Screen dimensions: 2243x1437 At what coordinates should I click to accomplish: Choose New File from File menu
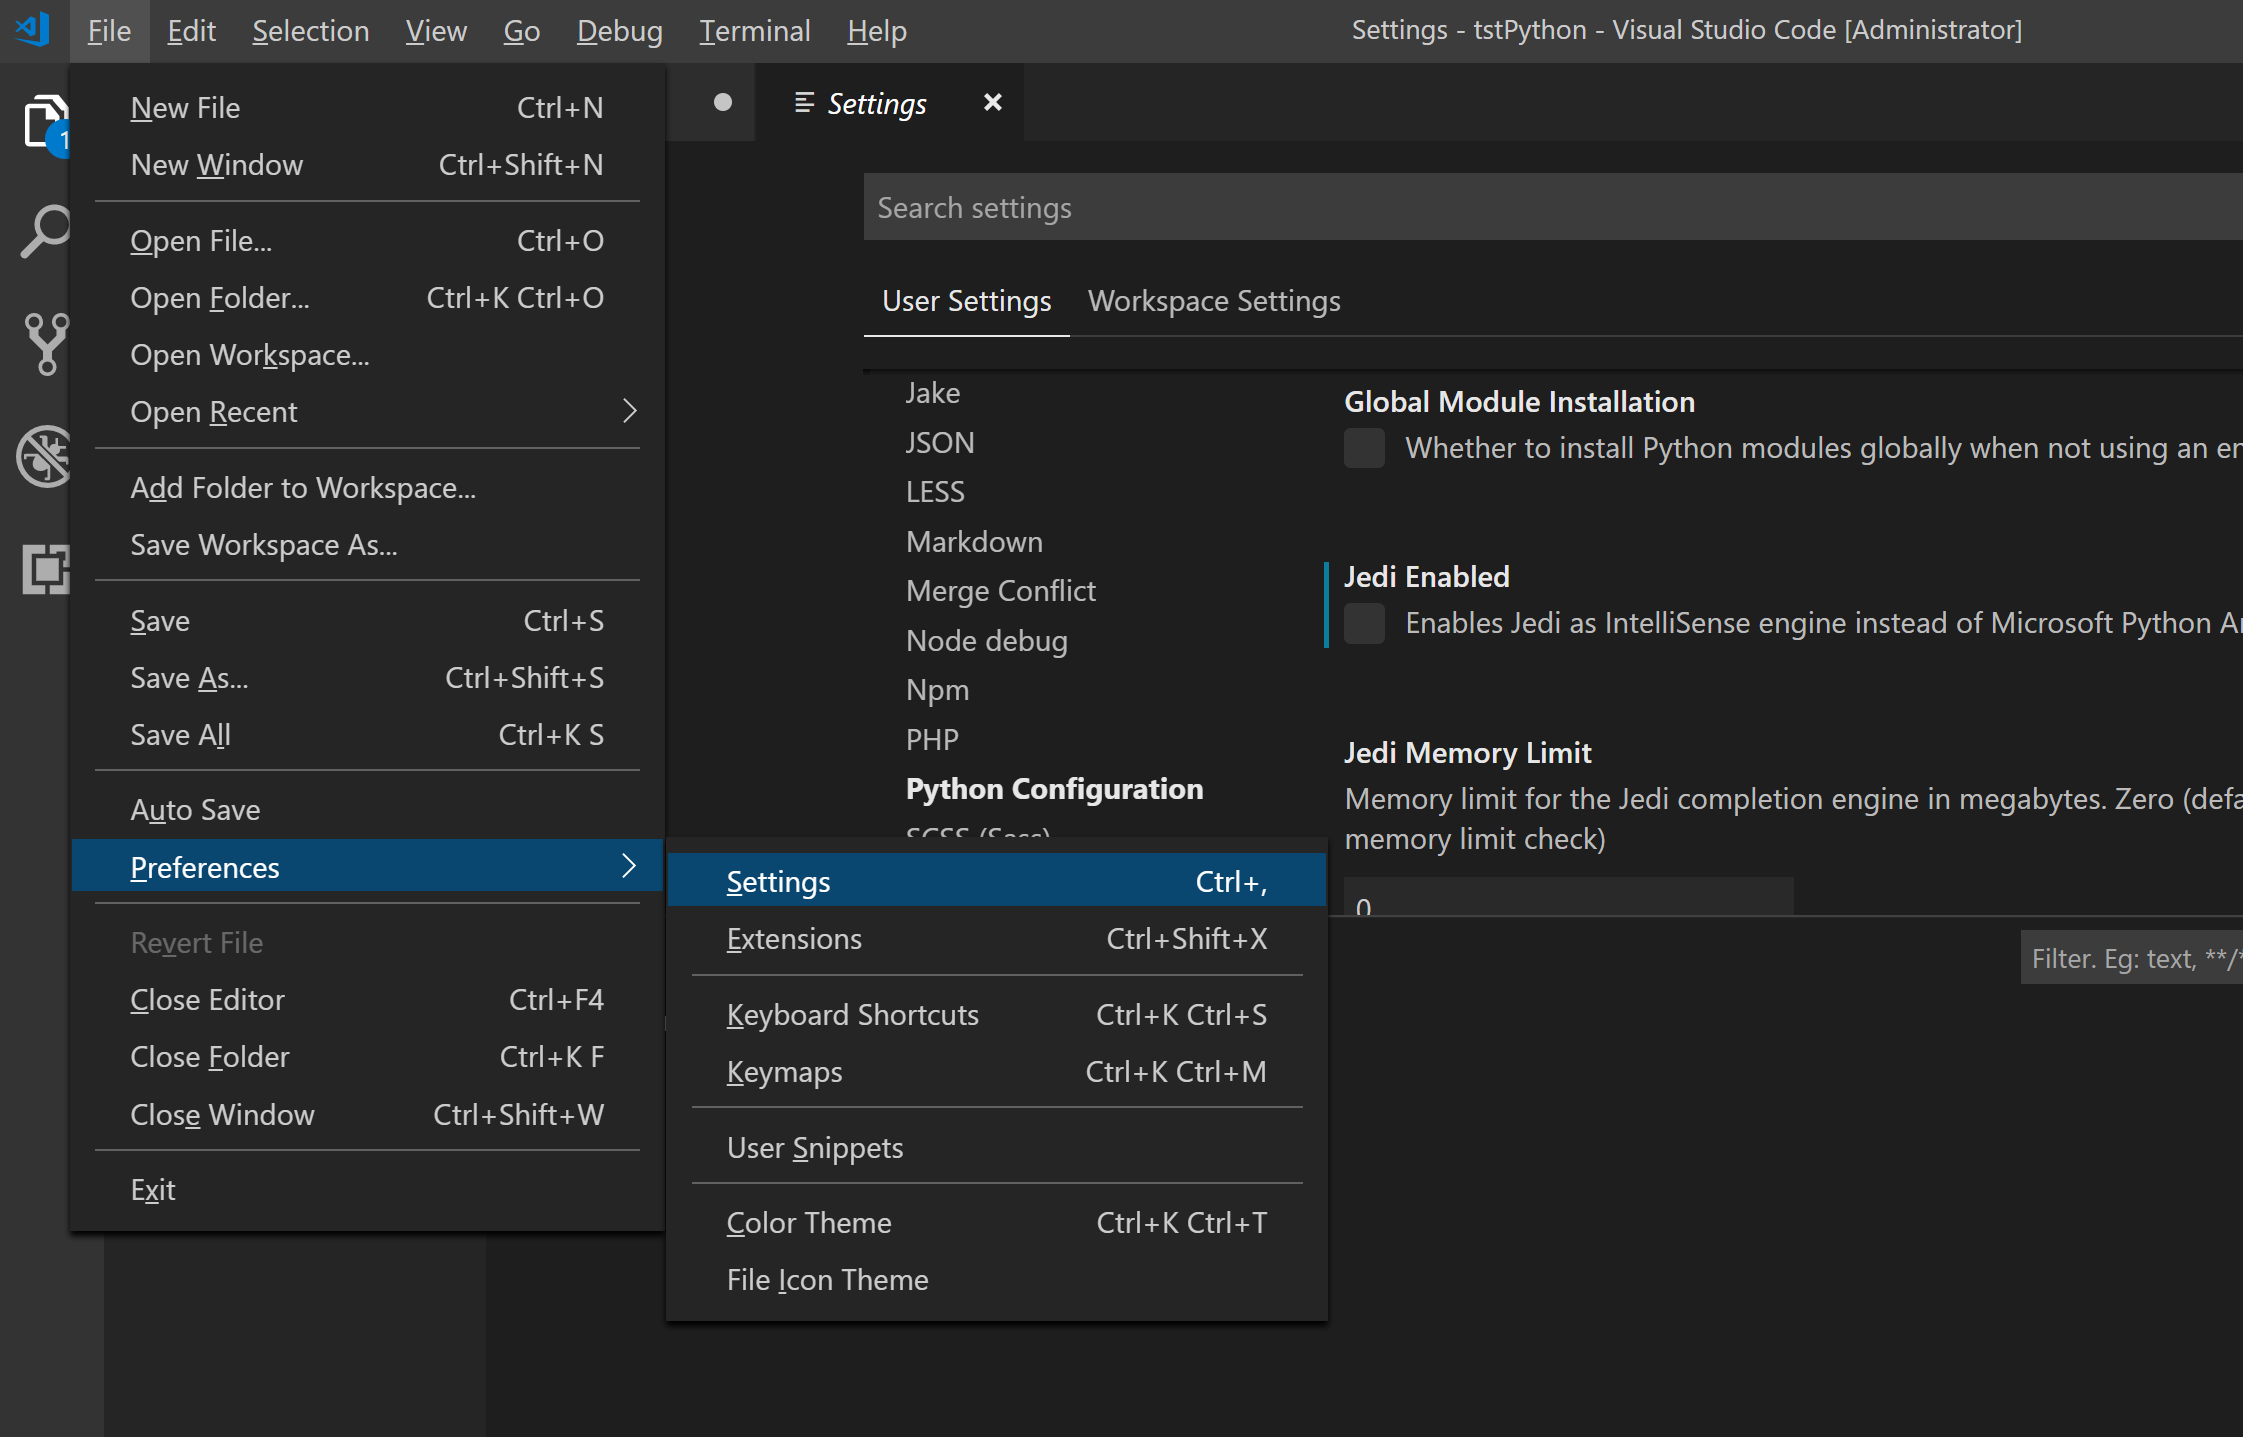coord(367,108)
